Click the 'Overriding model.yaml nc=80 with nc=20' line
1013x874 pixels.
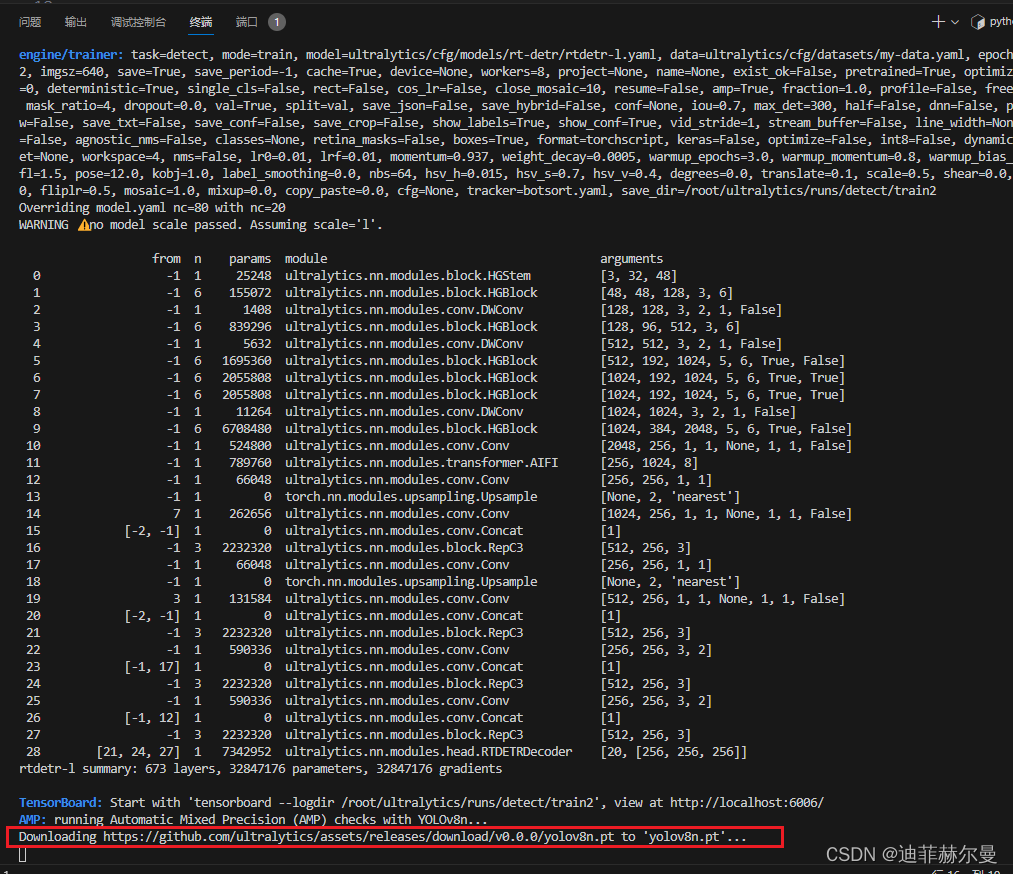click(x=152, y=207)
